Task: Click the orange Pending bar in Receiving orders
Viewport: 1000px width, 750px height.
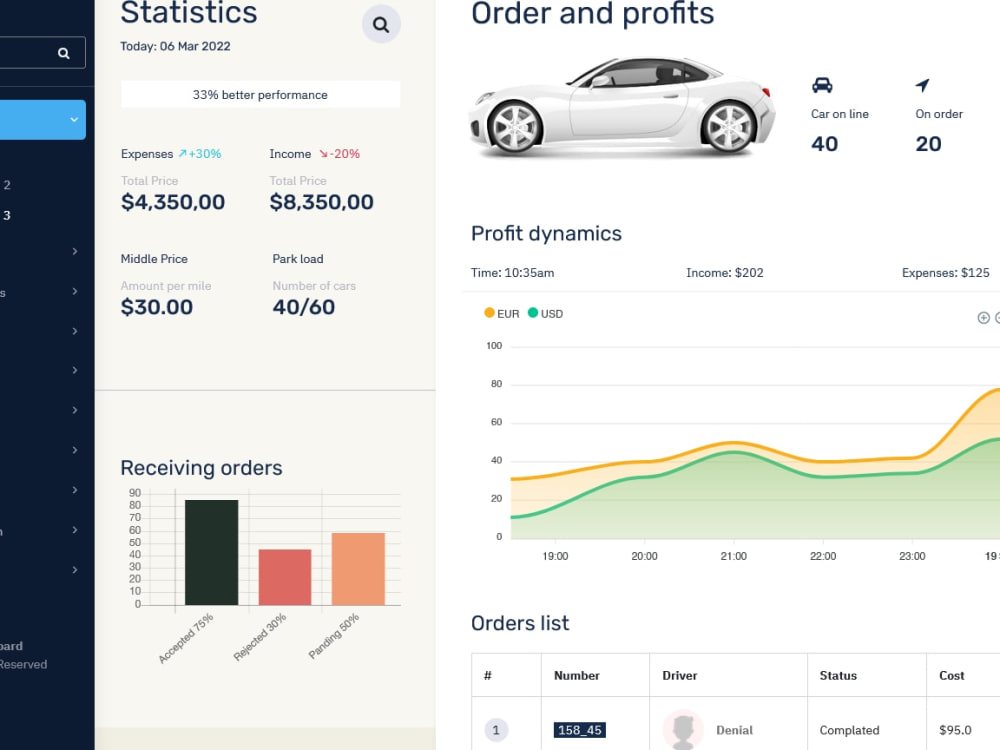Action: tap(358, 569)
